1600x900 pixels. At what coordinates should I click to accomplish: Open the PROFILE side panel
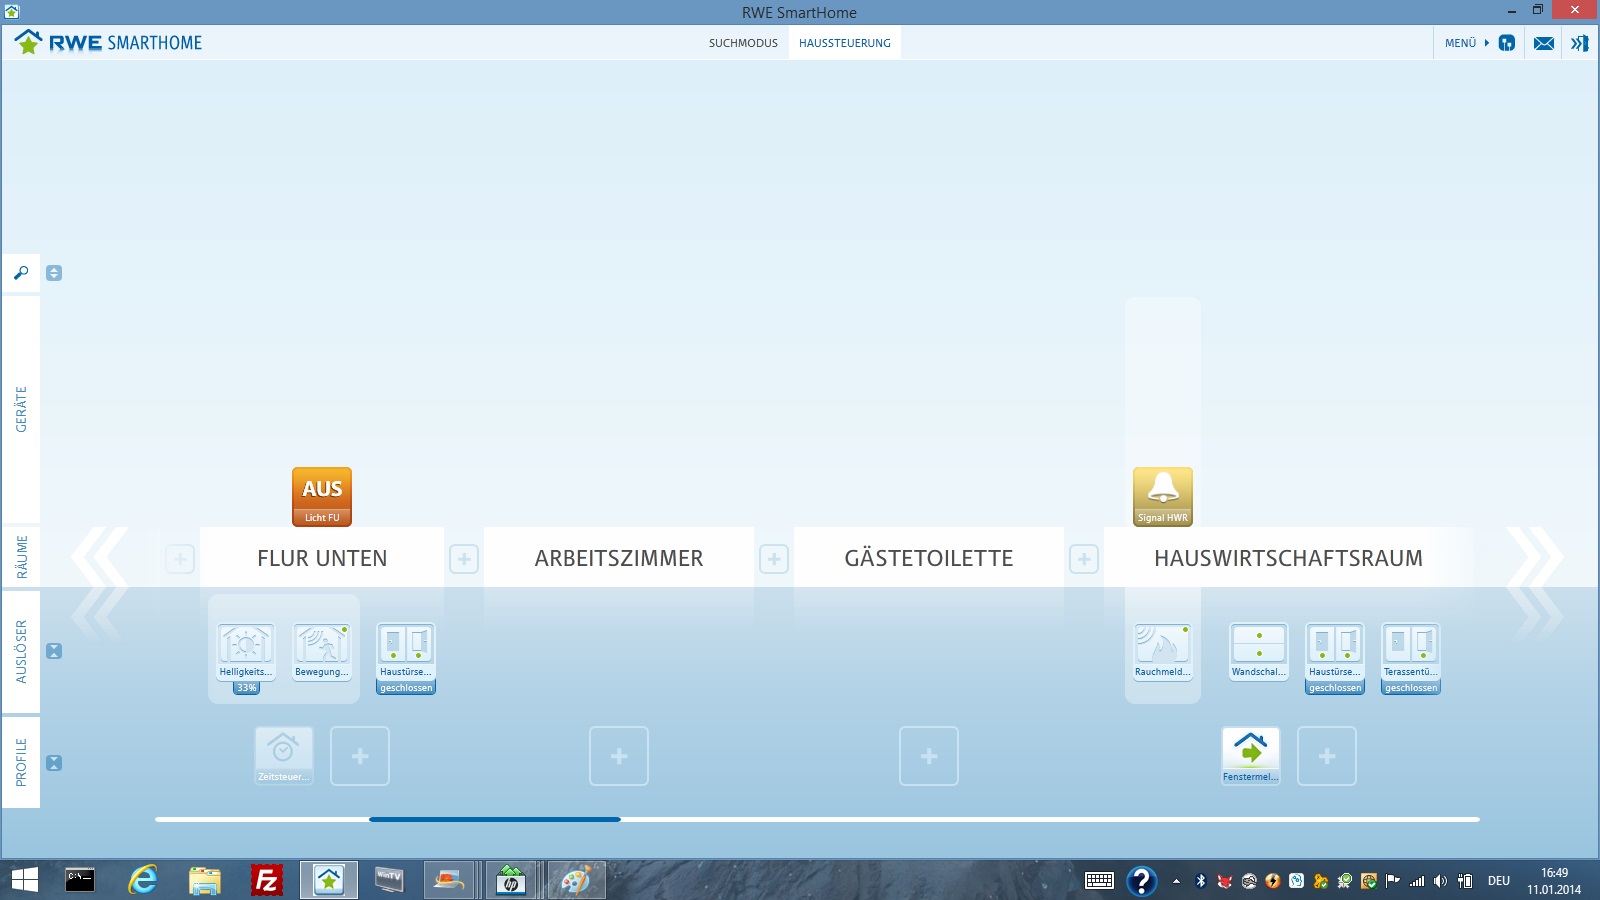point(21,762)
